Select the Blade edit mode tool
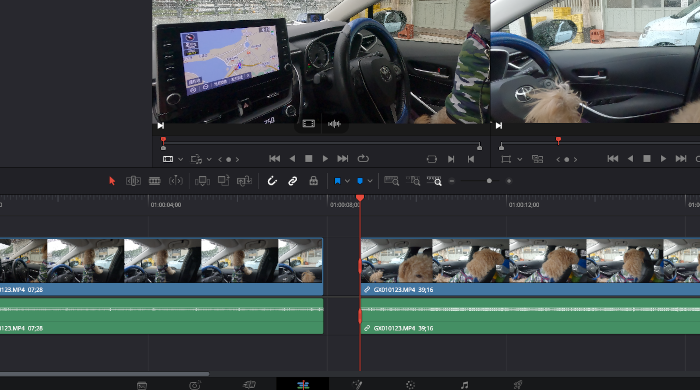Screen dimensions: 700x390 coord(176,181)
